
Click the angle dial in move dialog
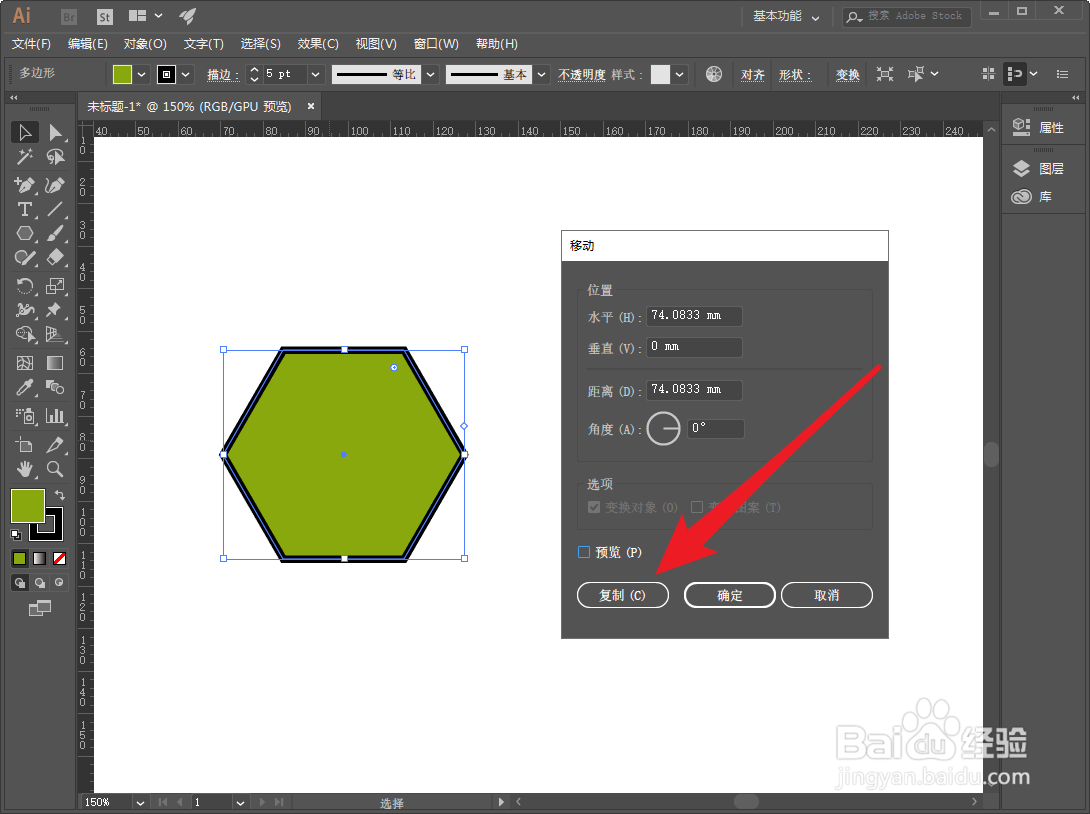[x=663, y=428]
